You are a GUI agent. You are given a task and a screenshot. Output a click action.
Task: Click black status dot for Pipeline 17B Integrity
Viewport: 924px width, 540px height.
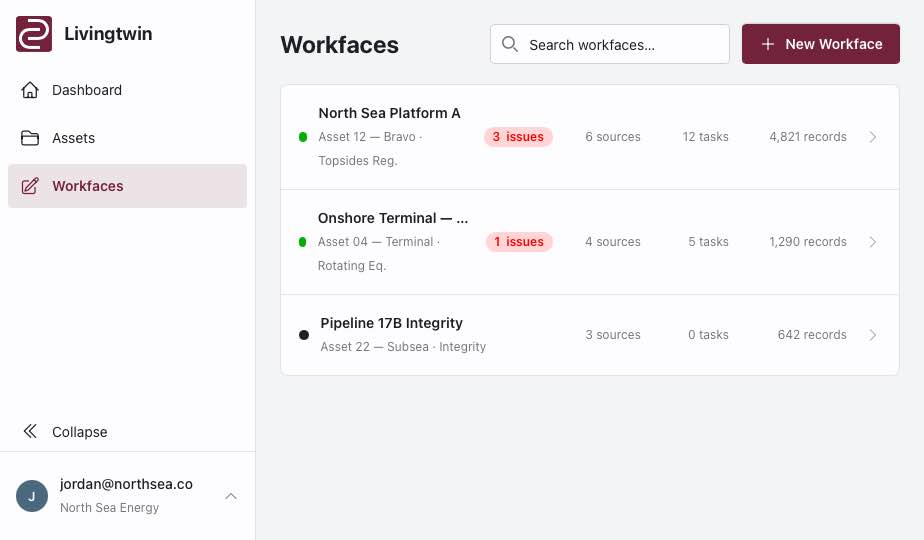(x=304, y=335)
